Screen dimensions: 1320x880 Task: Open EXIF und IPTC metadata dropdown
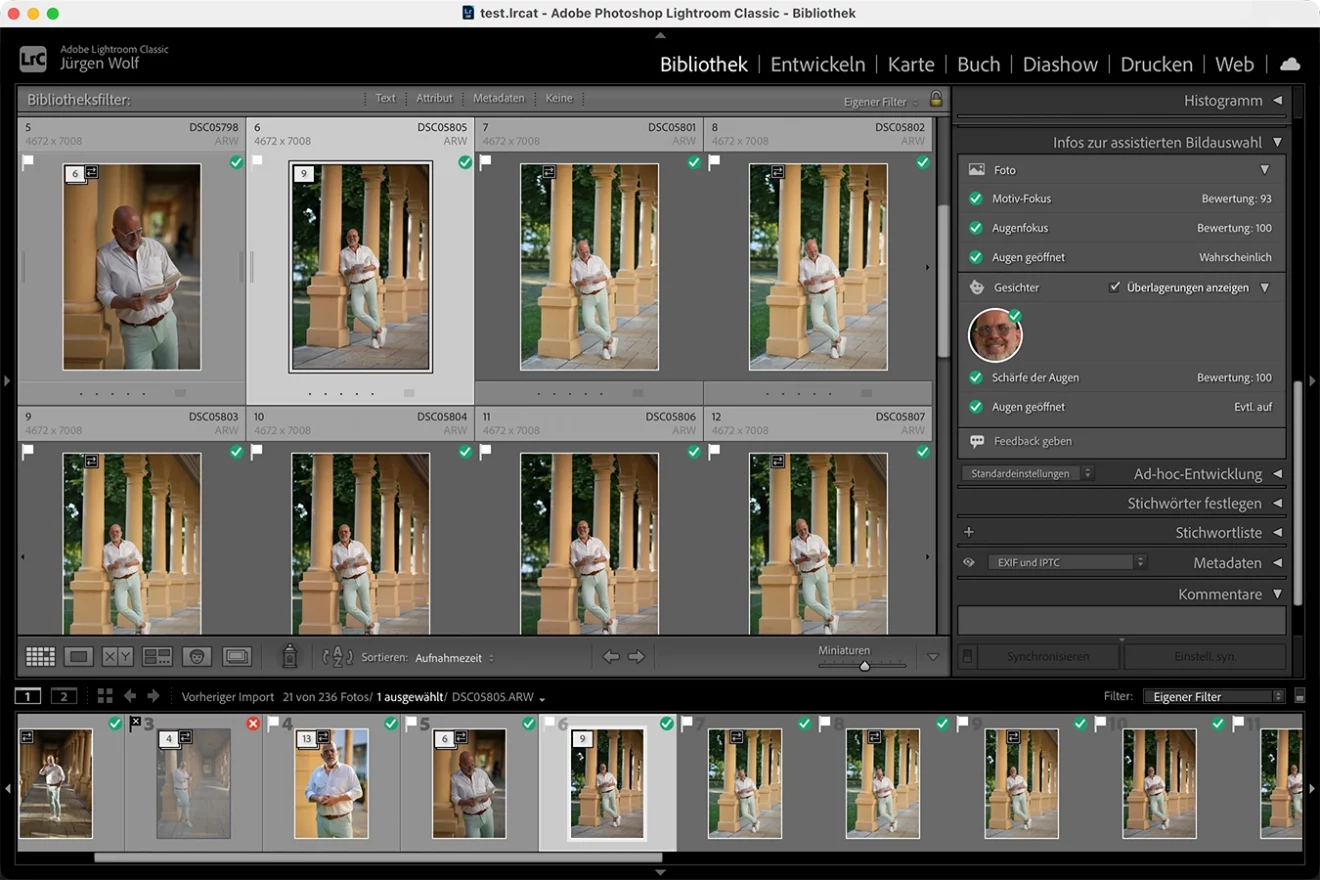1066,563
